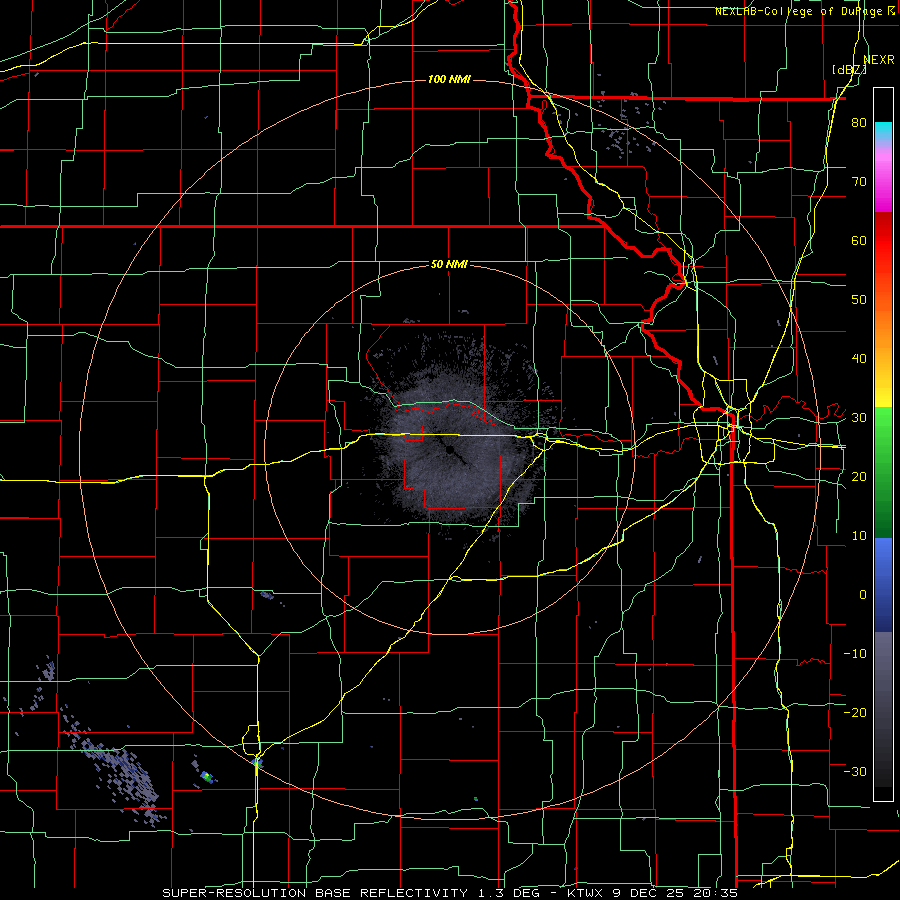The height and width of the screenshot is (900, 900).
Task: Click the red segment of color bar
Action: tap(883, 241)
